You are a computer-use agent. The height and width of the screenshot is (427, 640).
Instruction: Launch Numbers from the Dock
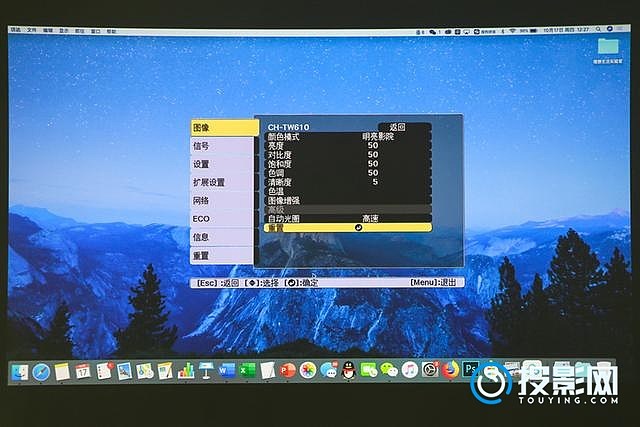pos(186,371)
